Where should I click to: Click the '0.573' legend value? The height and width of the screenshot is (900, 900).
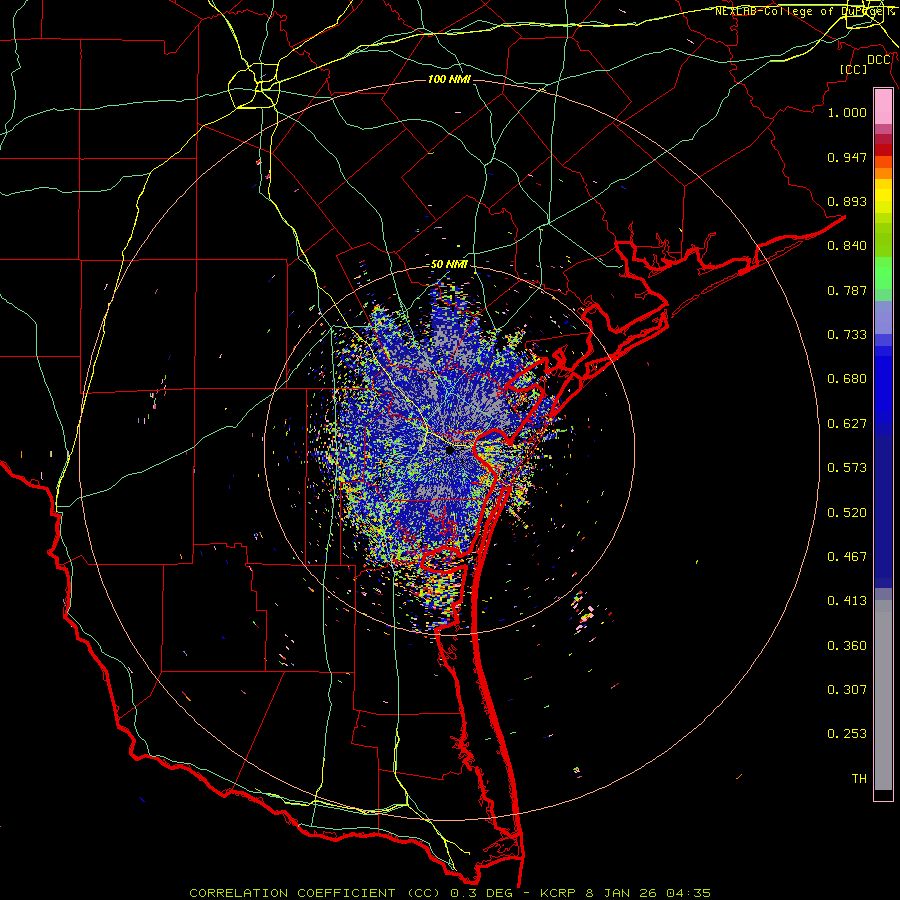[x=847, y=468]
